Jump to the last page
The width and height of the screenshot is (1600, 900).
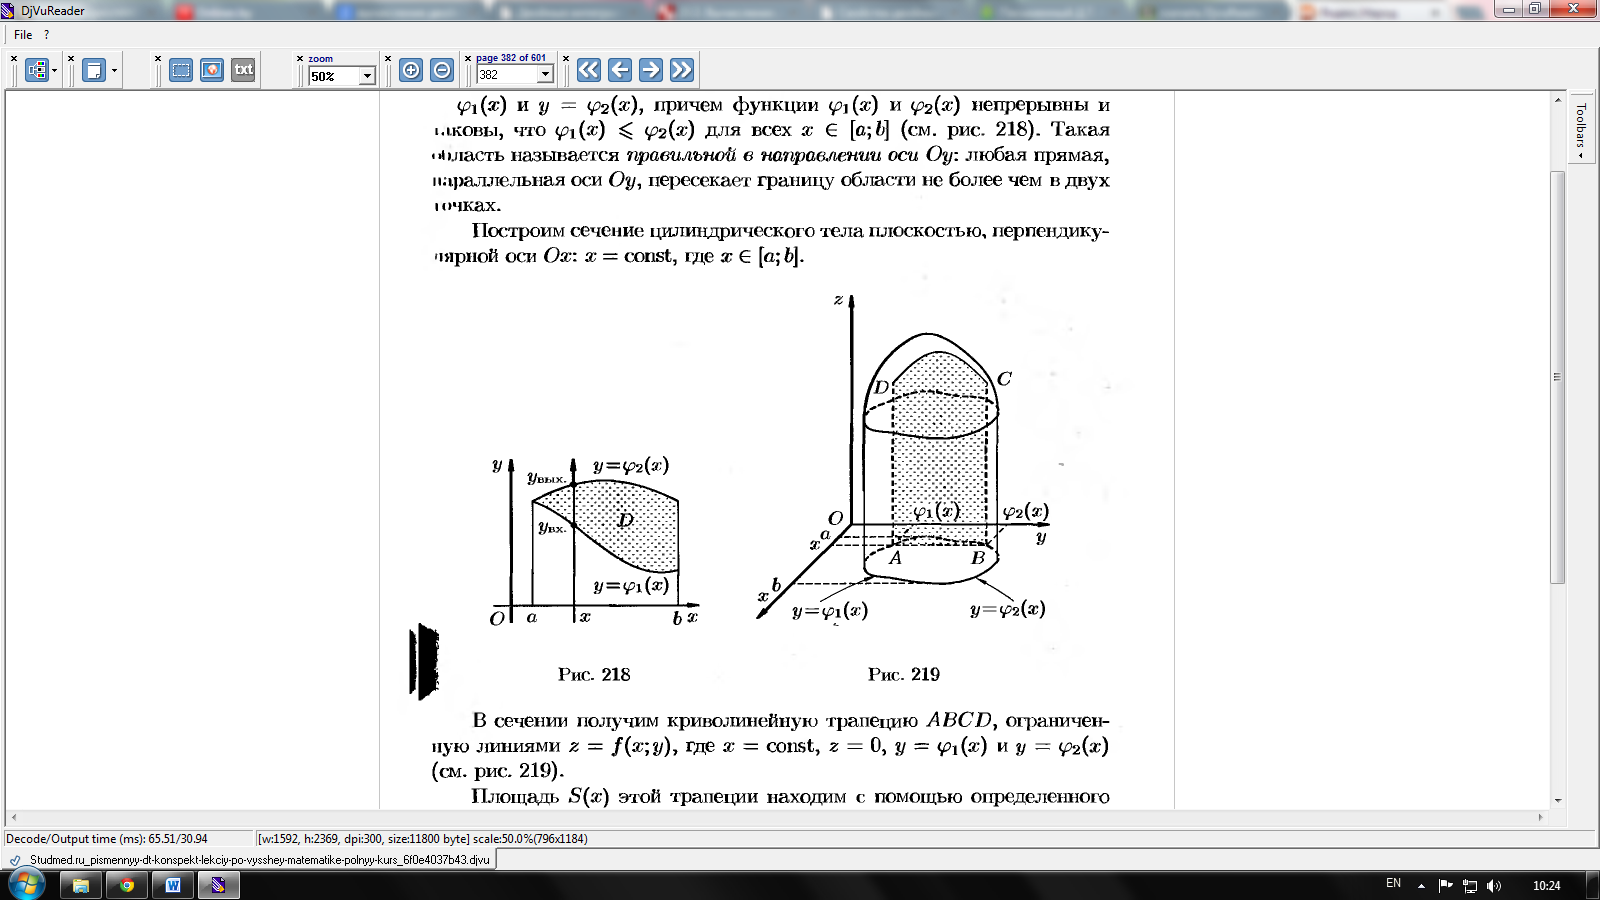682,70
